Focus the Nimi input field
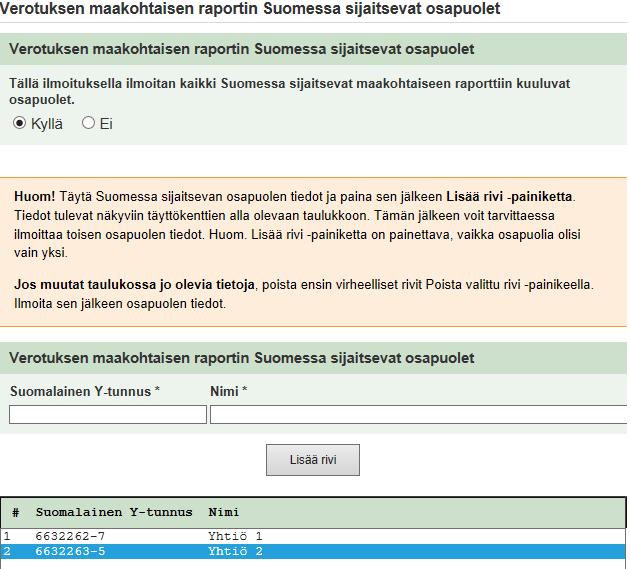This screenshot has width=630, height=569. pyautogui.click(x=419, y=414)
